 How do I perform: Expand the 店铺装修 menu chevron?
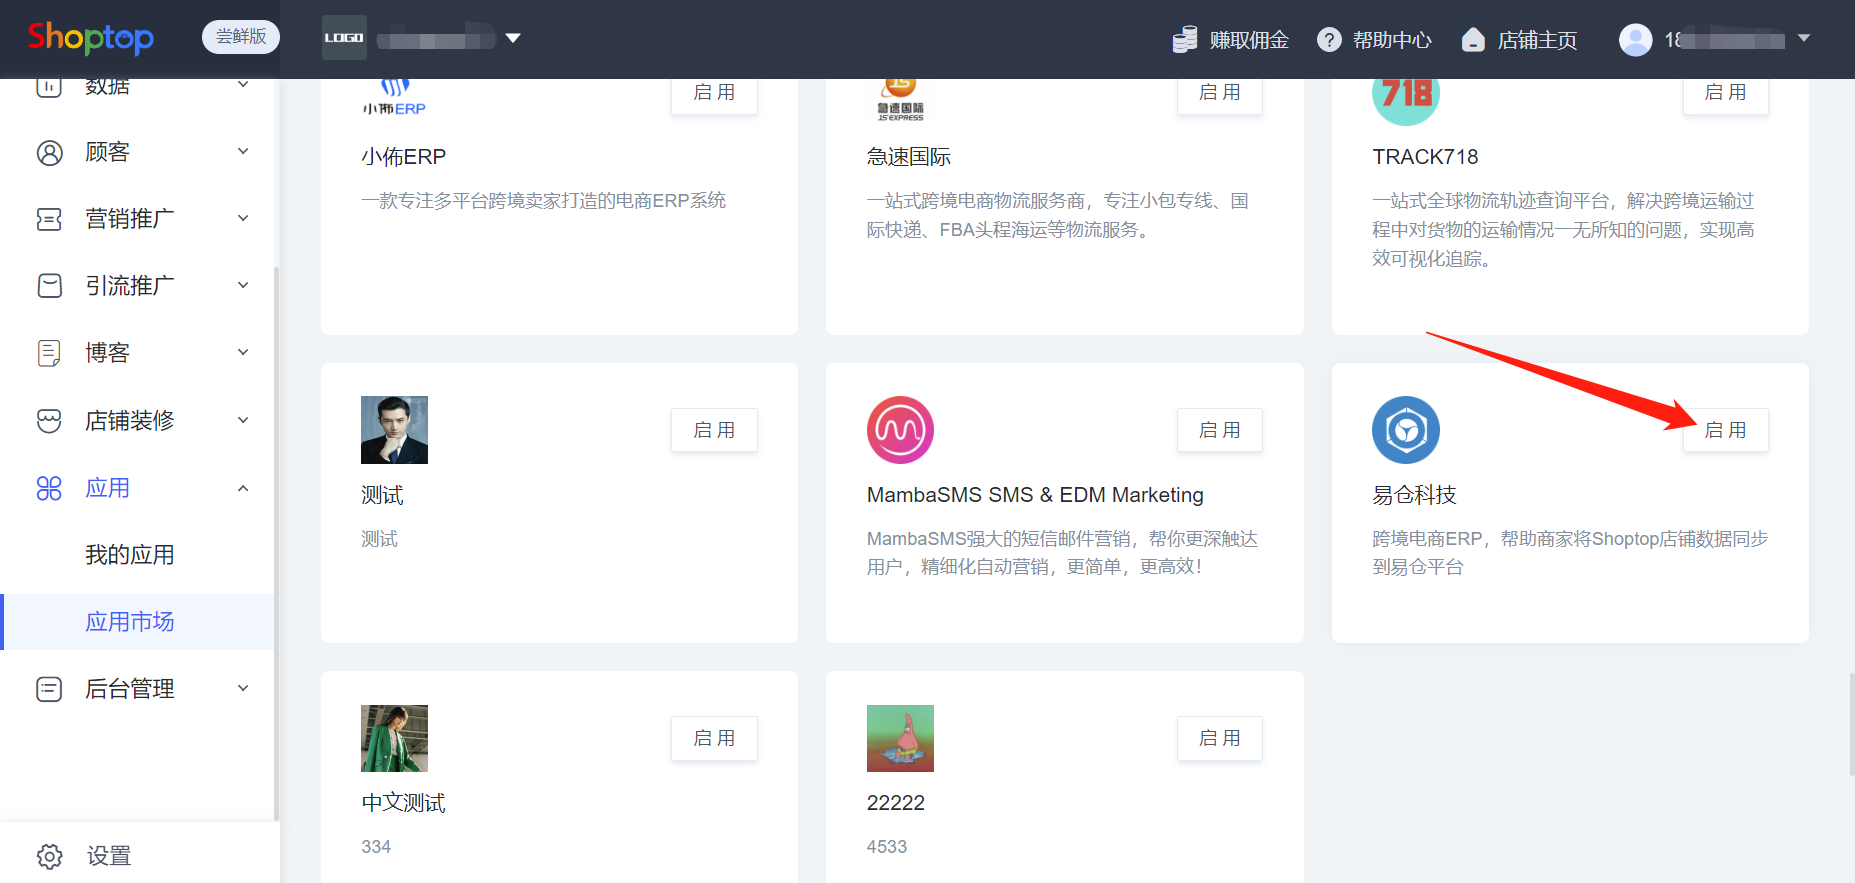(243, 419)
